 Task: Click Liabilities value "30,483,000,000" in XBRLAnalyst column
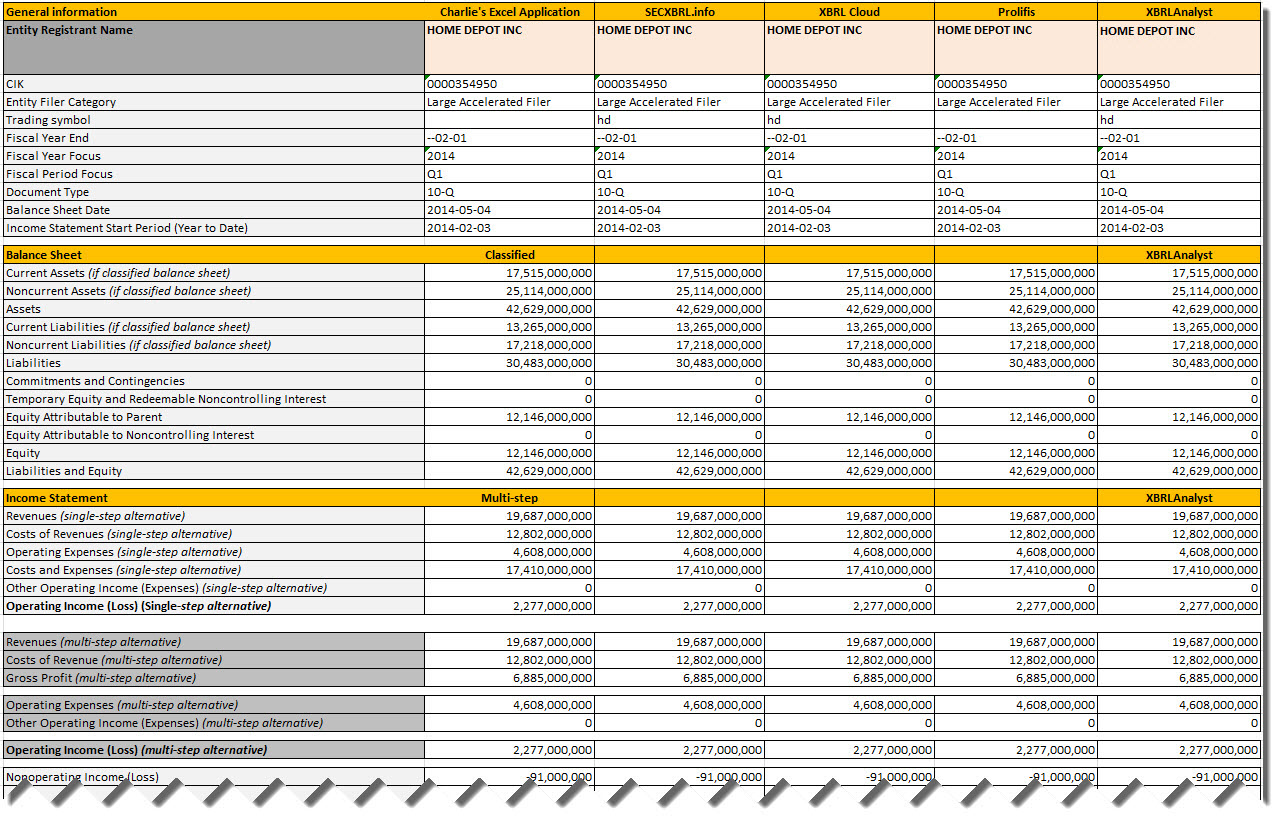[1179, 363]
